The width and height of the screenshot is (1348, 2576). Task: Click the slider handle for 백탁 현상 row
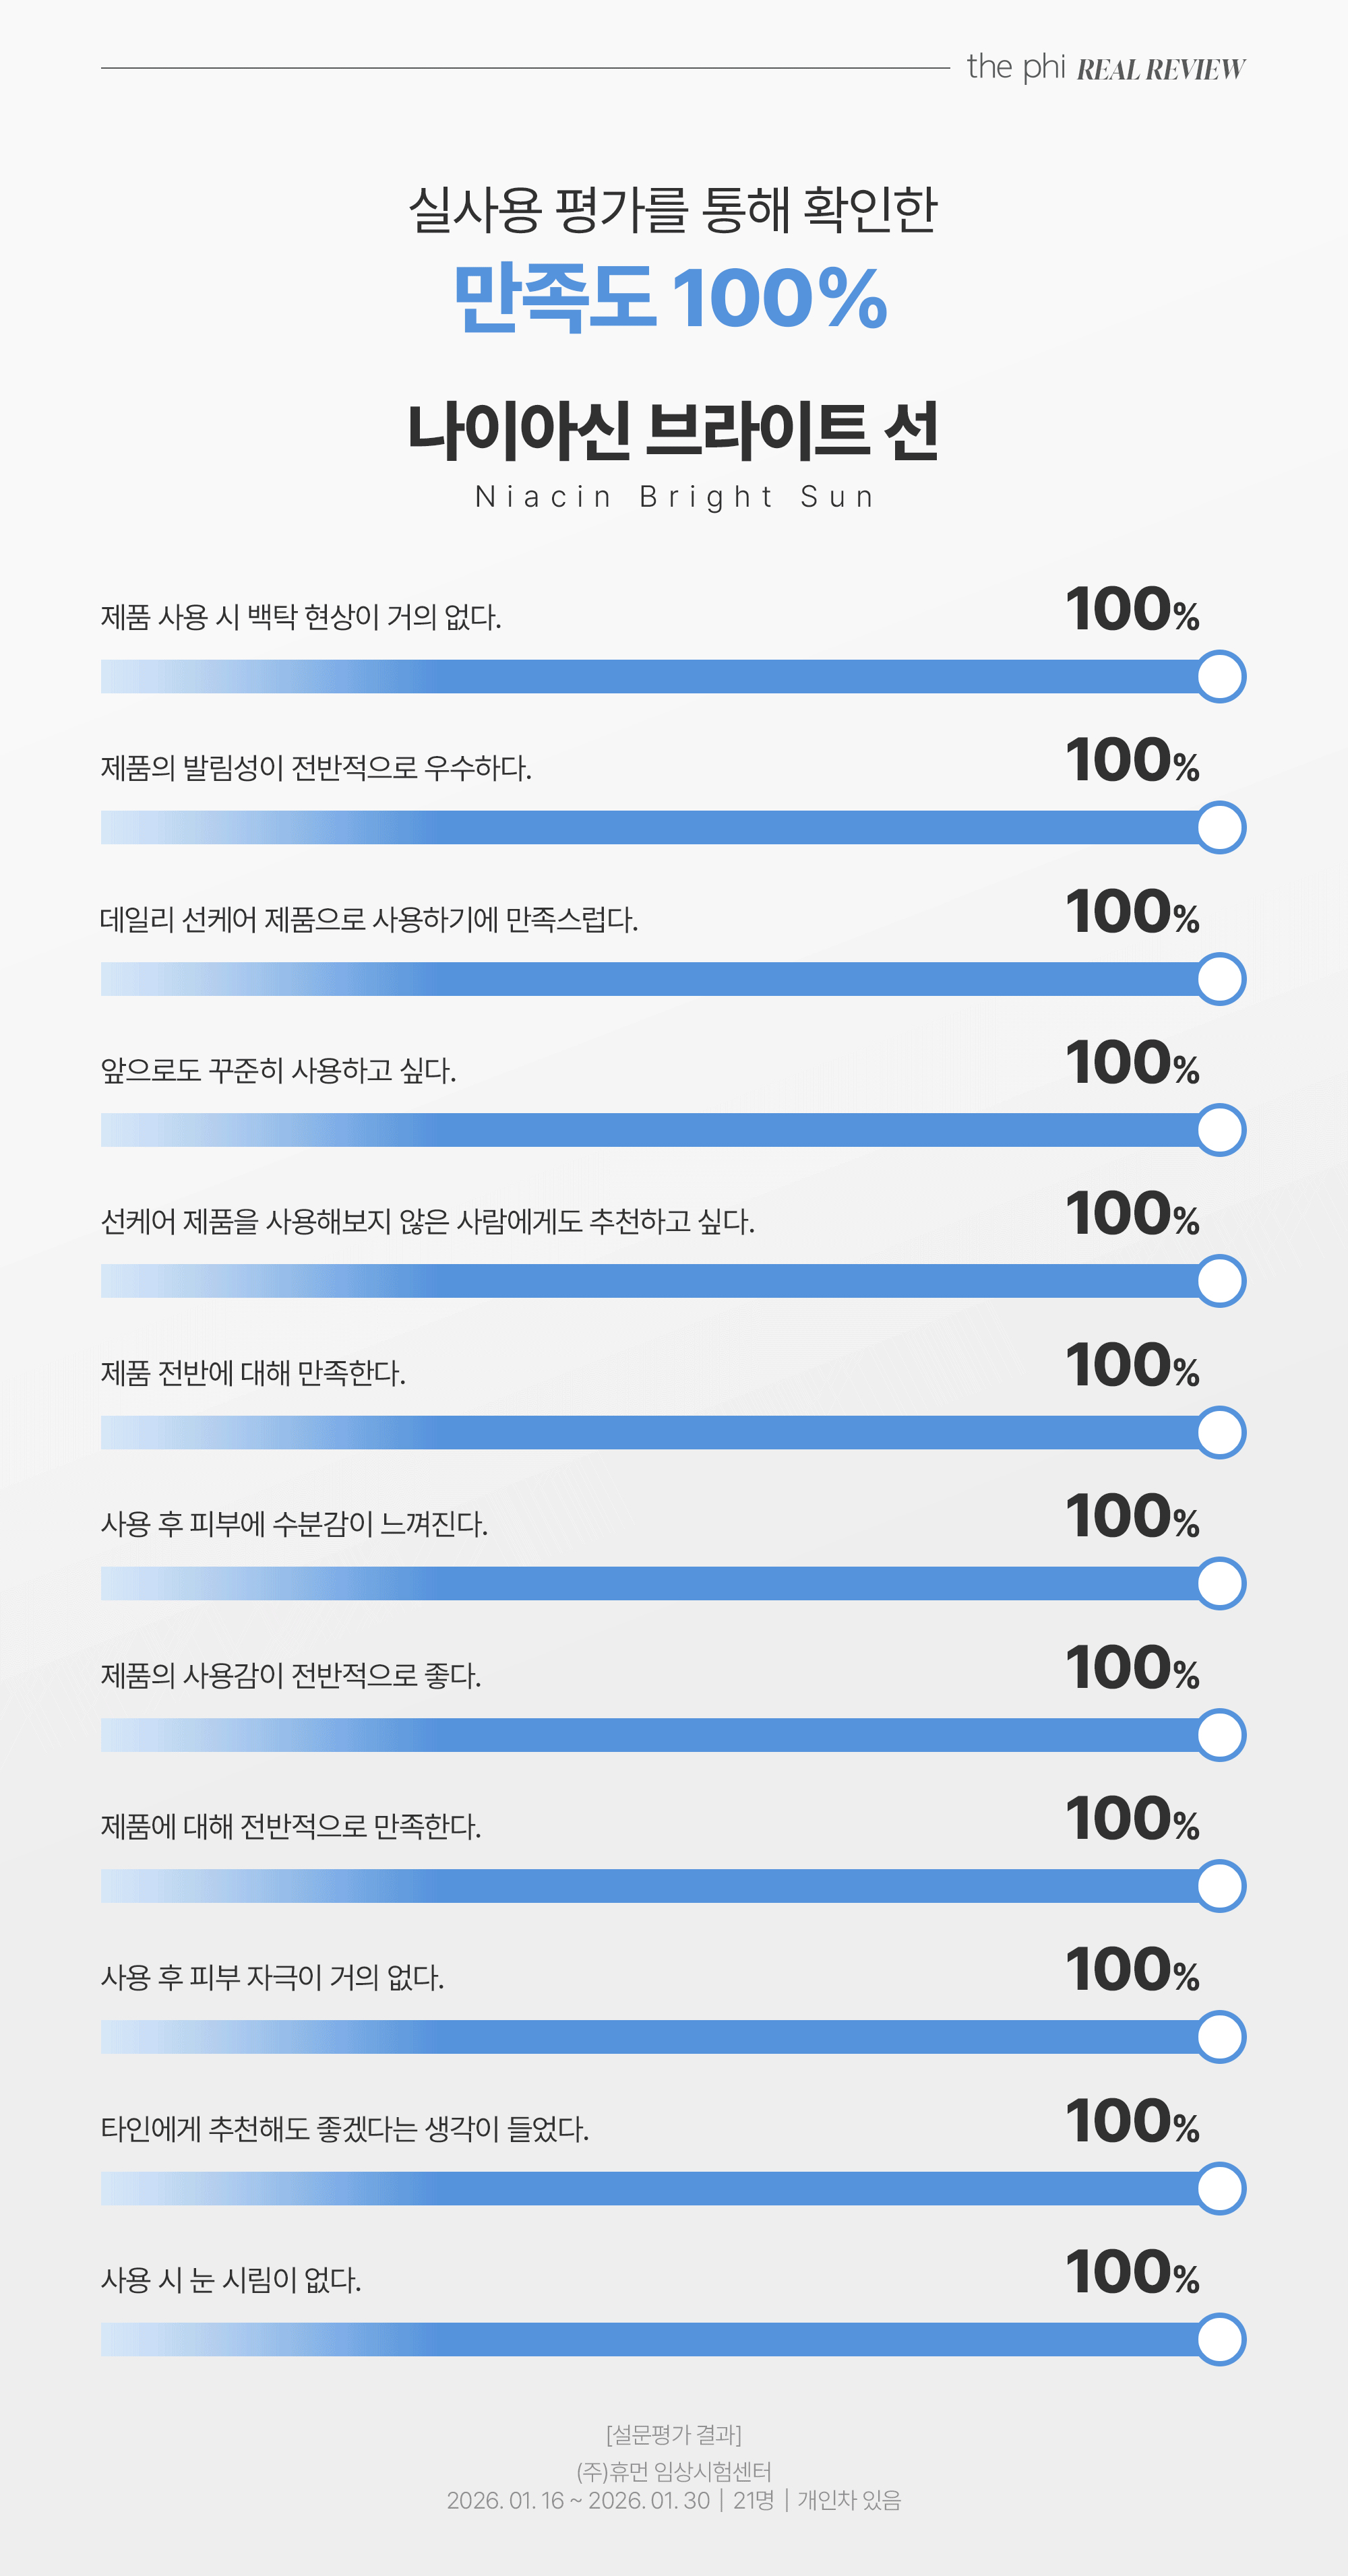[x=1220, y=677]
